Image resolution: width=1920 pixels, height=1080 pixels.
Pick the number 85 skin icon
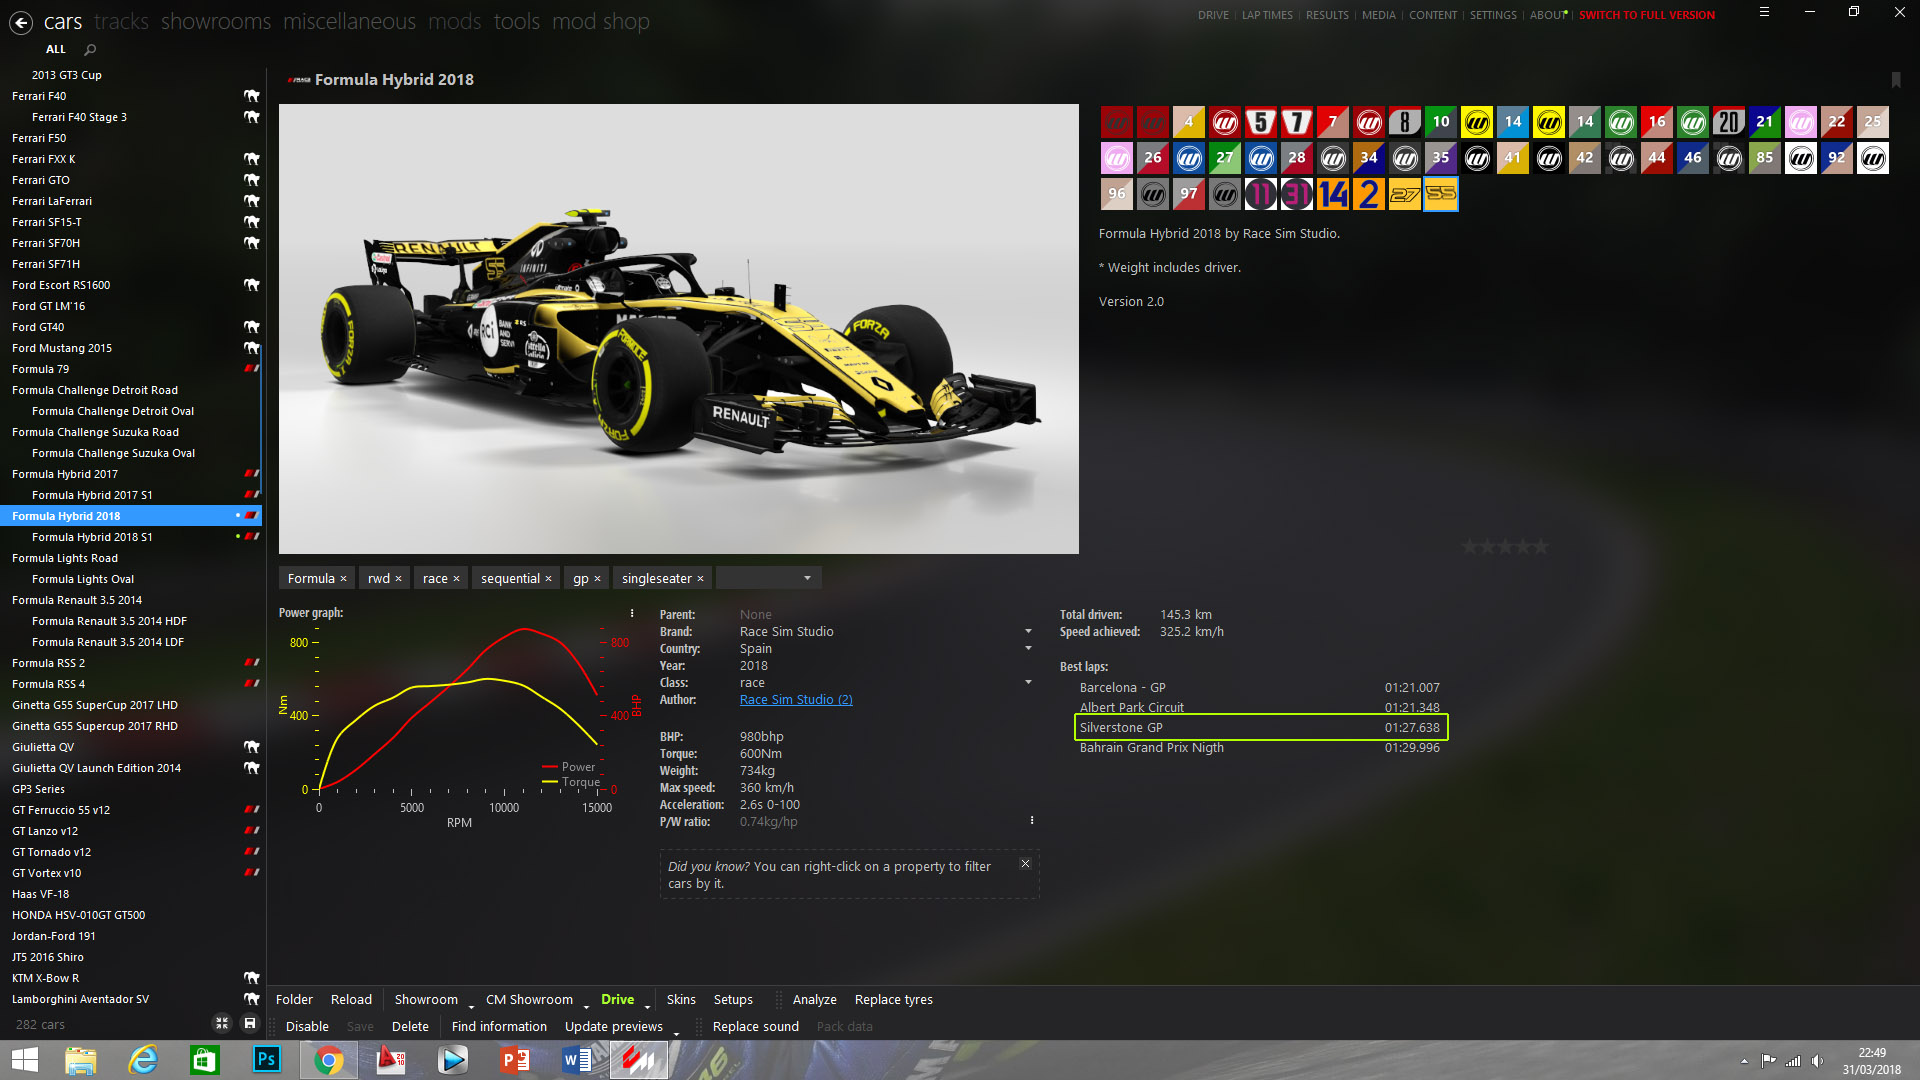1765,158
